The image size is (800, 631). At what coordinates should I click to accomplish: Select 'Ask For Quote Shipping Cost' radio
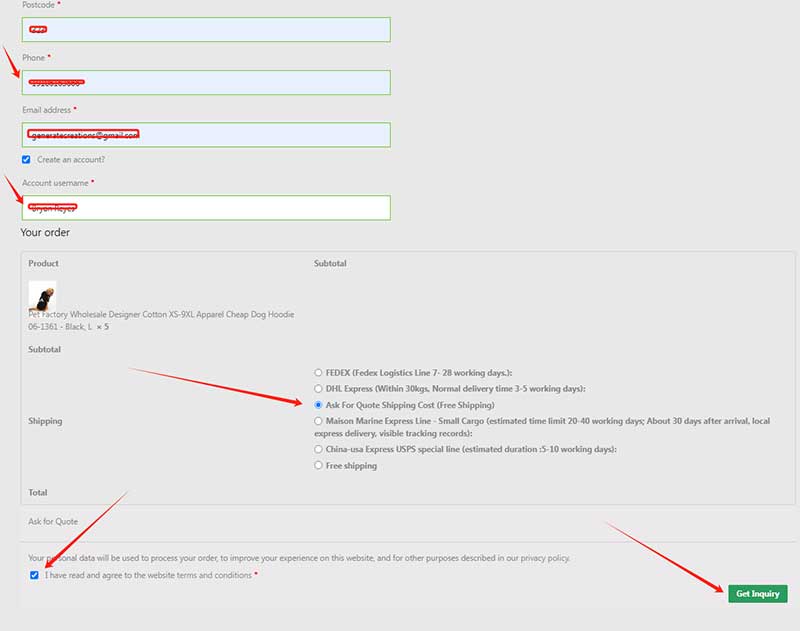point(319,405)
